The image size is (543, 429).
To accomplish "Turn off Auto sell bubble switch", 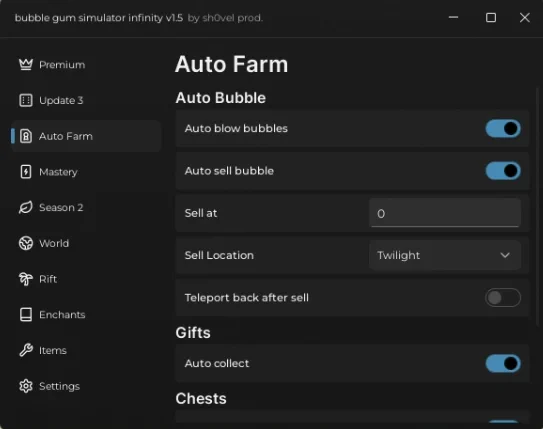I will coord(503,171).
